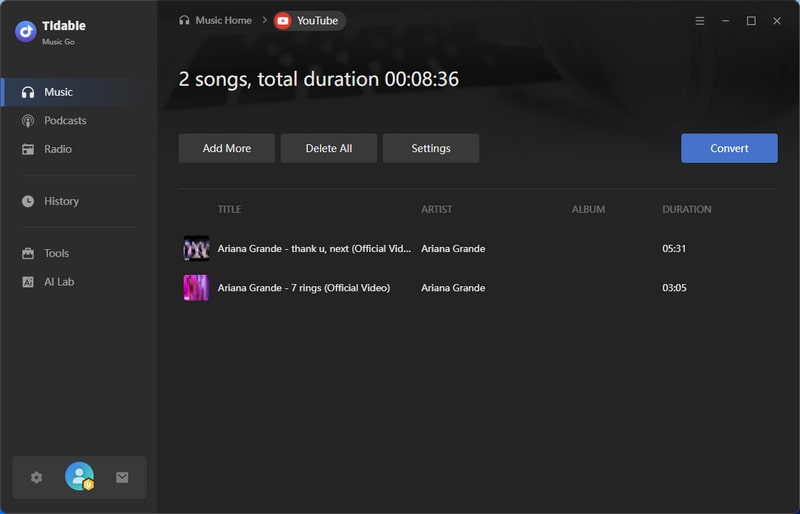Open the user account avatar
Screen dimensions: 800x514
coord(80,476)
